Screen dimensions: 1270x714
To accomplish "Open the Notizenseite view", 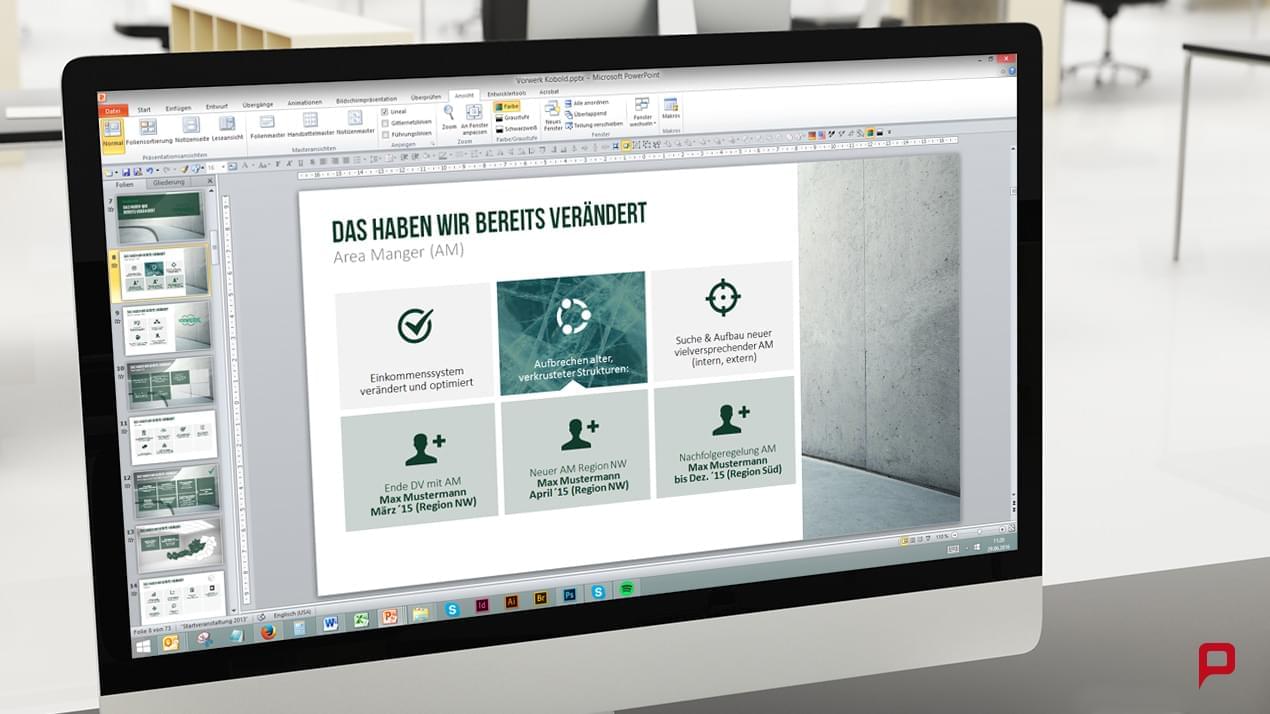I will pos(191,125).
